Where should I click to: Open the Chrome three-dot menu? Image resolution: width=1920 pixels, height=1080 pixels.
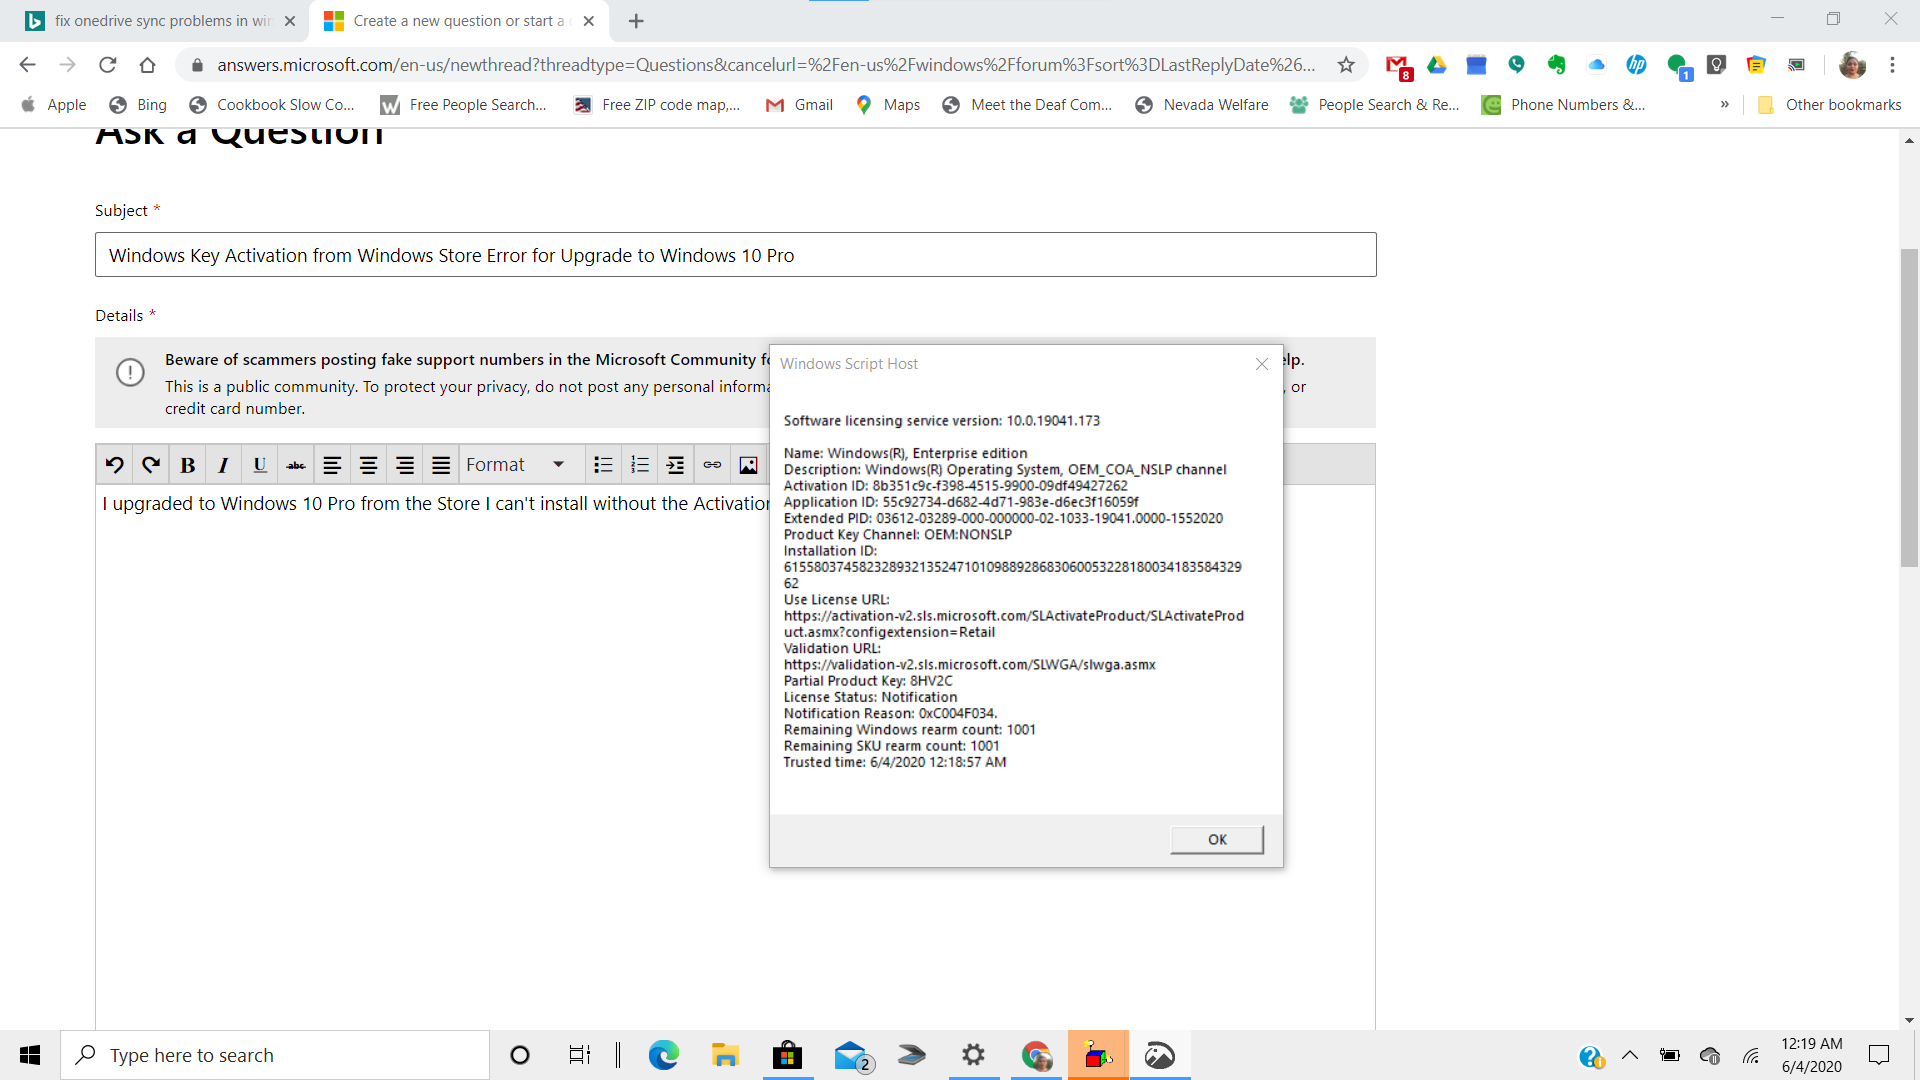(1892, 65)
